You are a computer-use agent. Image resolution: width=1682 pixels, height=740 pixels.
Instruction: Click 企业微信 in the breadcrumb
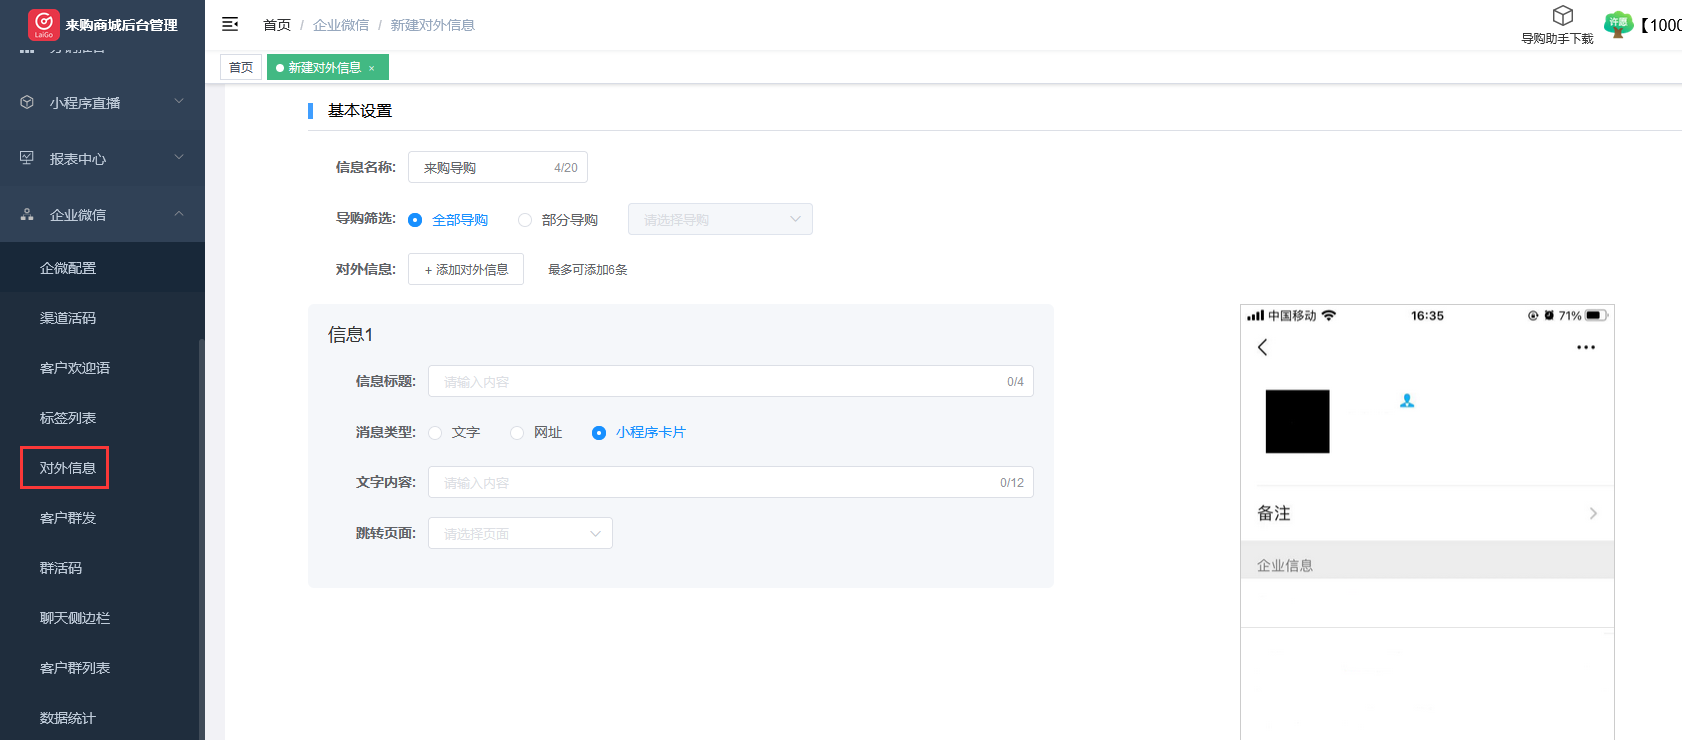click(340, 25)
